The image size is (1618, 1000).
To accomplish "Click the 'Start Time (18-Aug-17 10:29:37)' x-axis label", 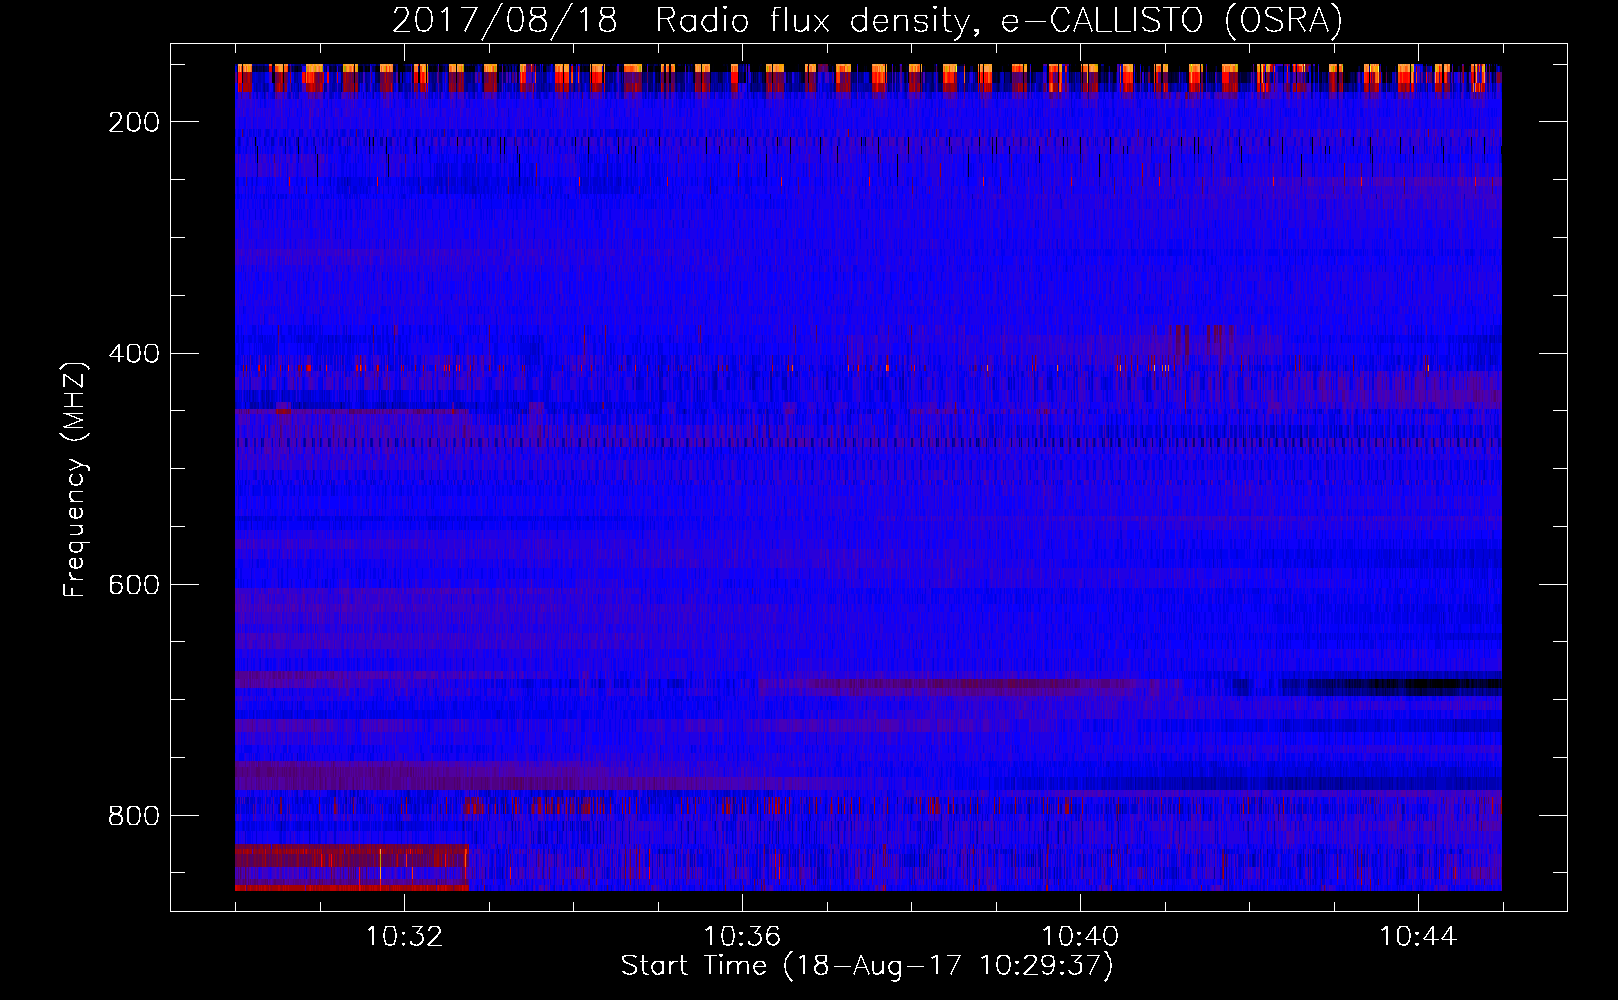I will (867, 966).
